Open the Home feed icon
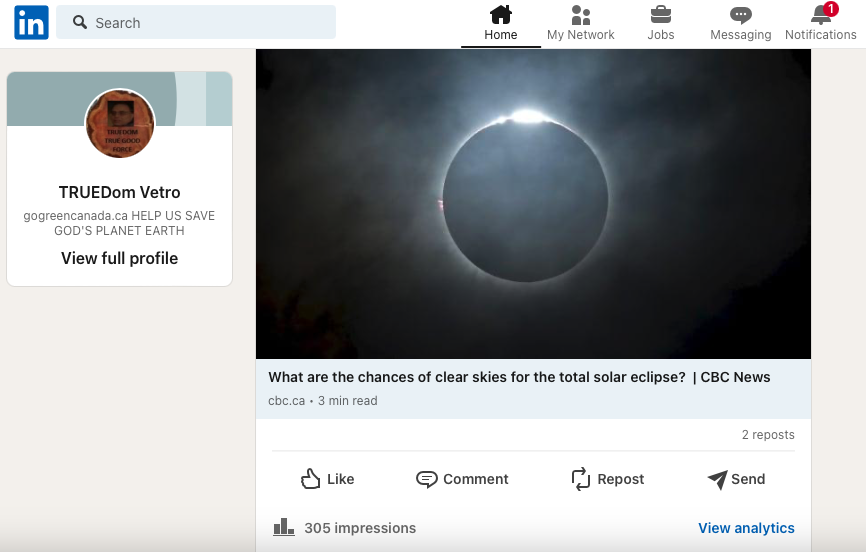This screenshot has height=552, width=866. [x=501, y=15]
